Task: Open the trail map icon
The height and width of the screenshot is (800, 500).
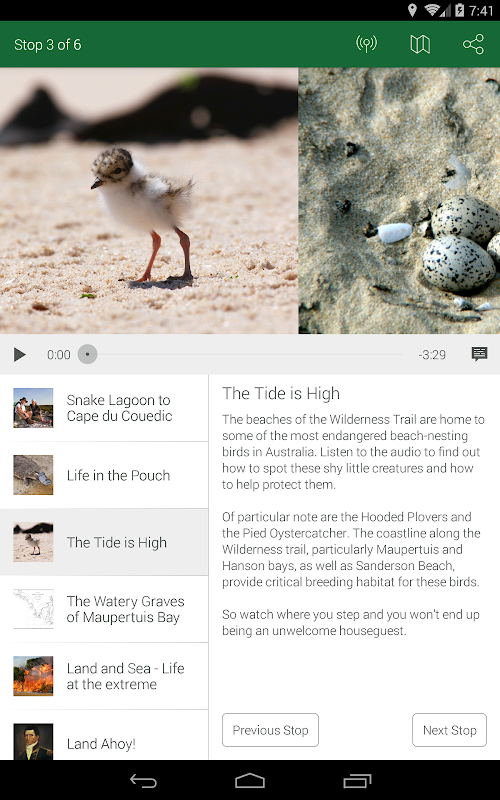Action: (x=420, y=44)
